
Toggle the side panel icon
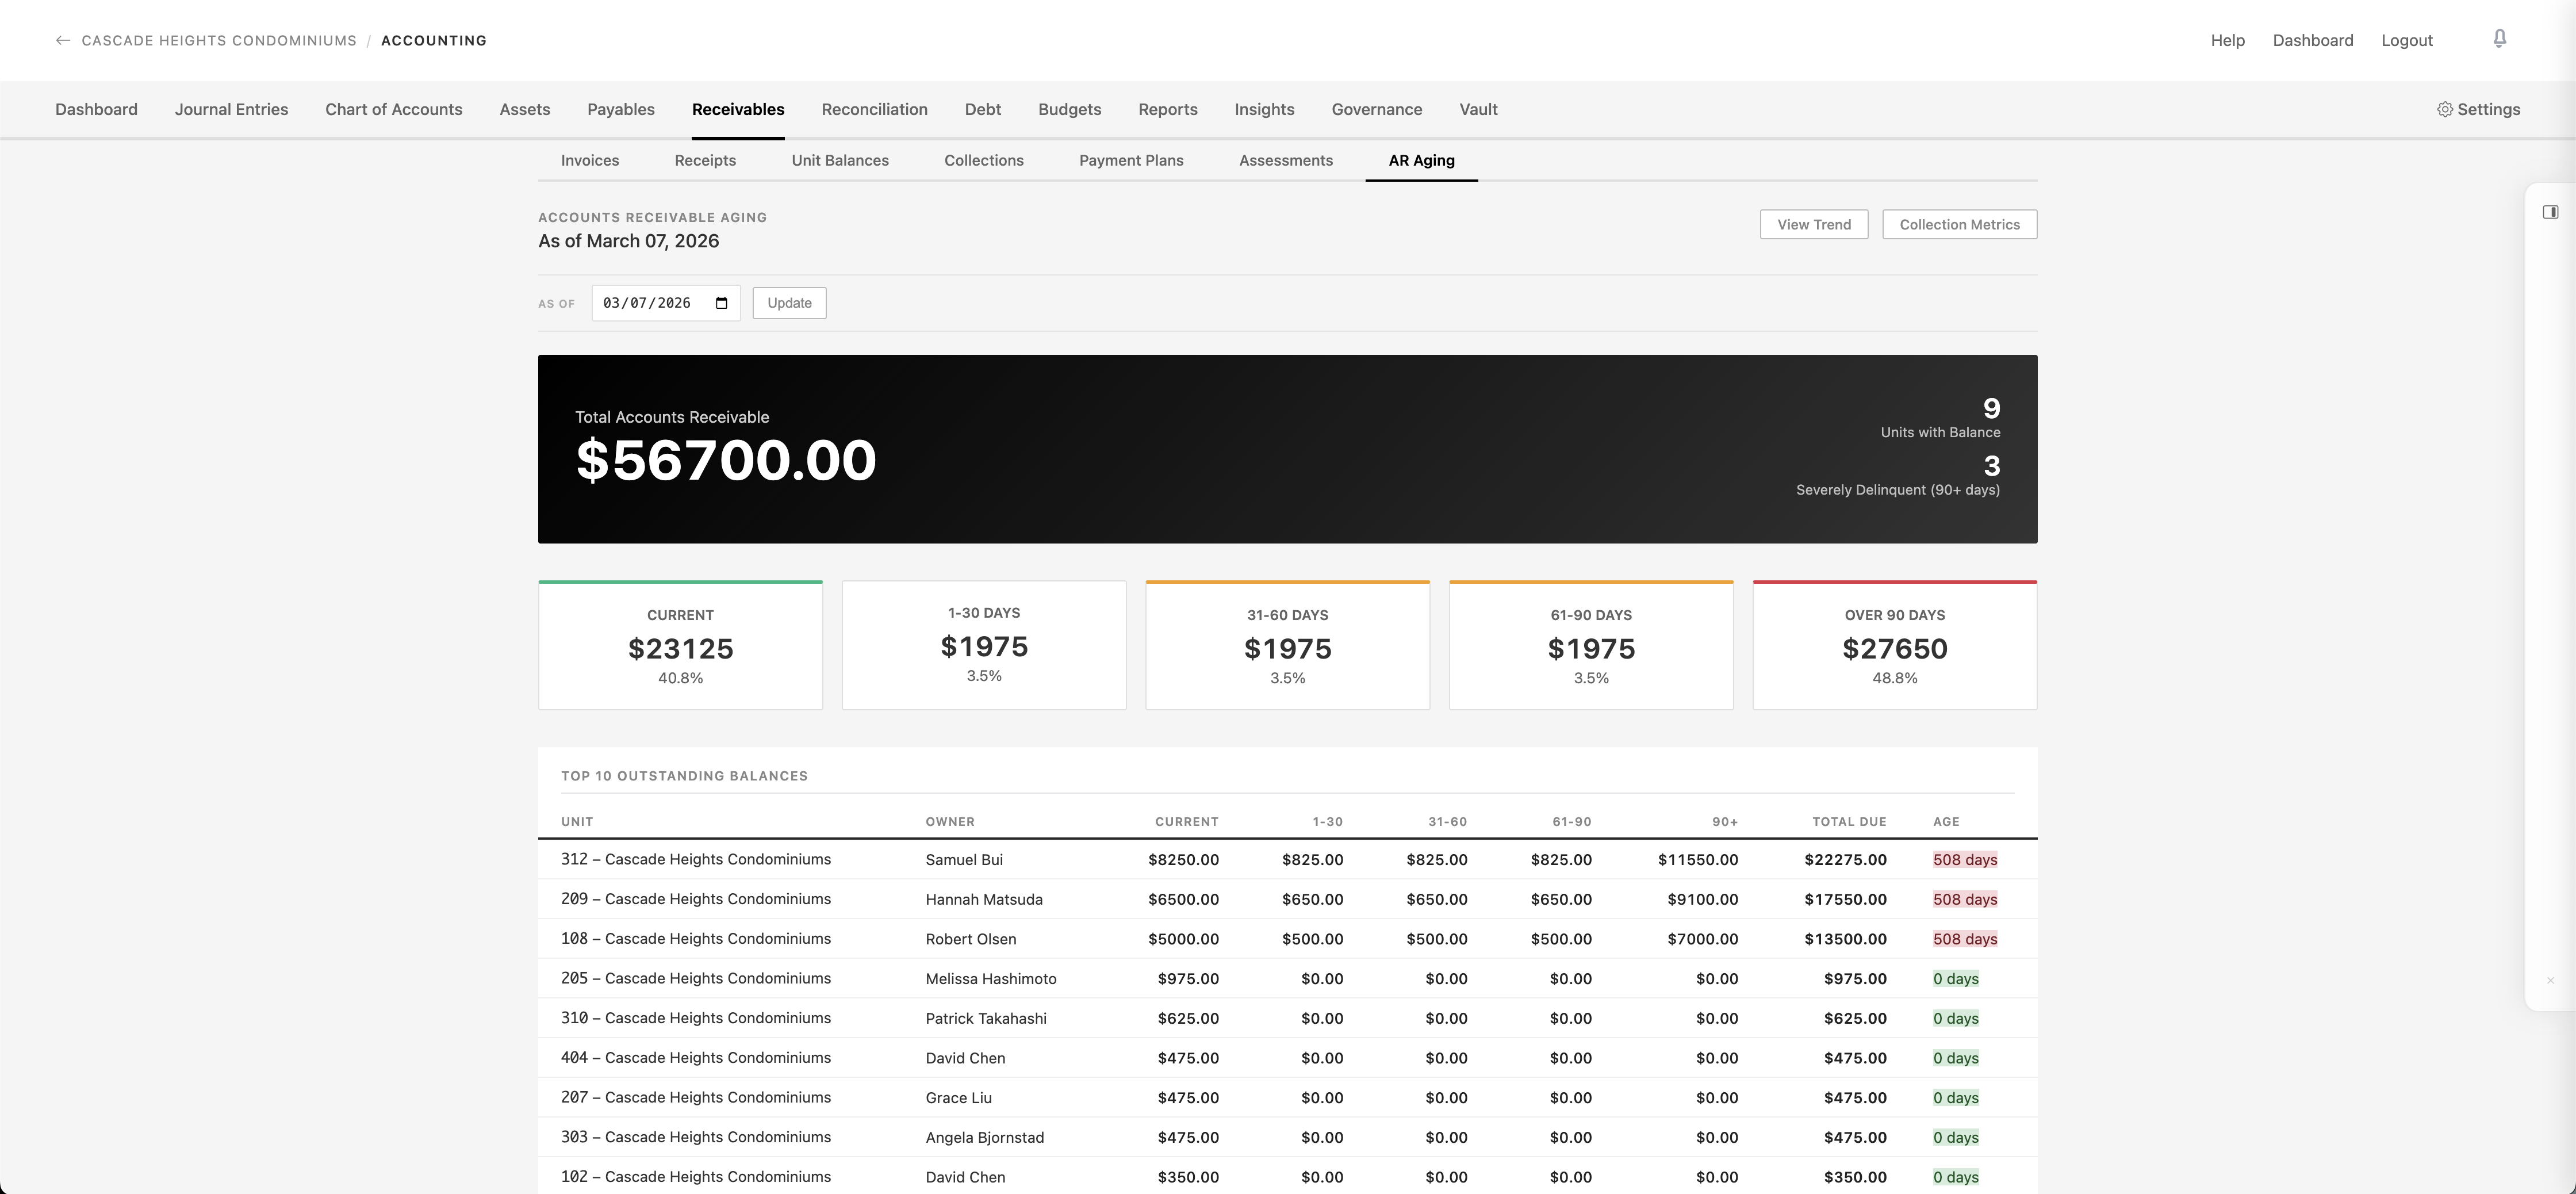click(2550, 212)
